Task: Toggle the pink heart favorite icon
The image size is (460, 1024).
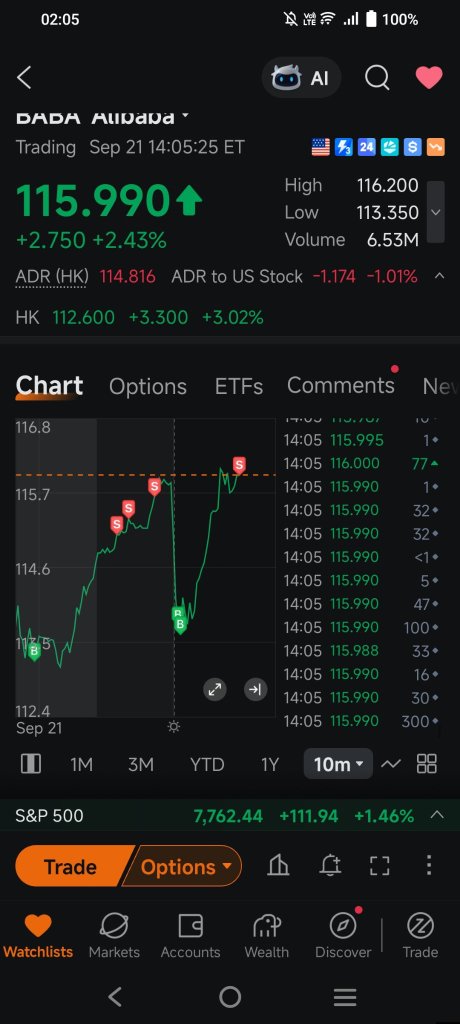Action: point(429,78)
